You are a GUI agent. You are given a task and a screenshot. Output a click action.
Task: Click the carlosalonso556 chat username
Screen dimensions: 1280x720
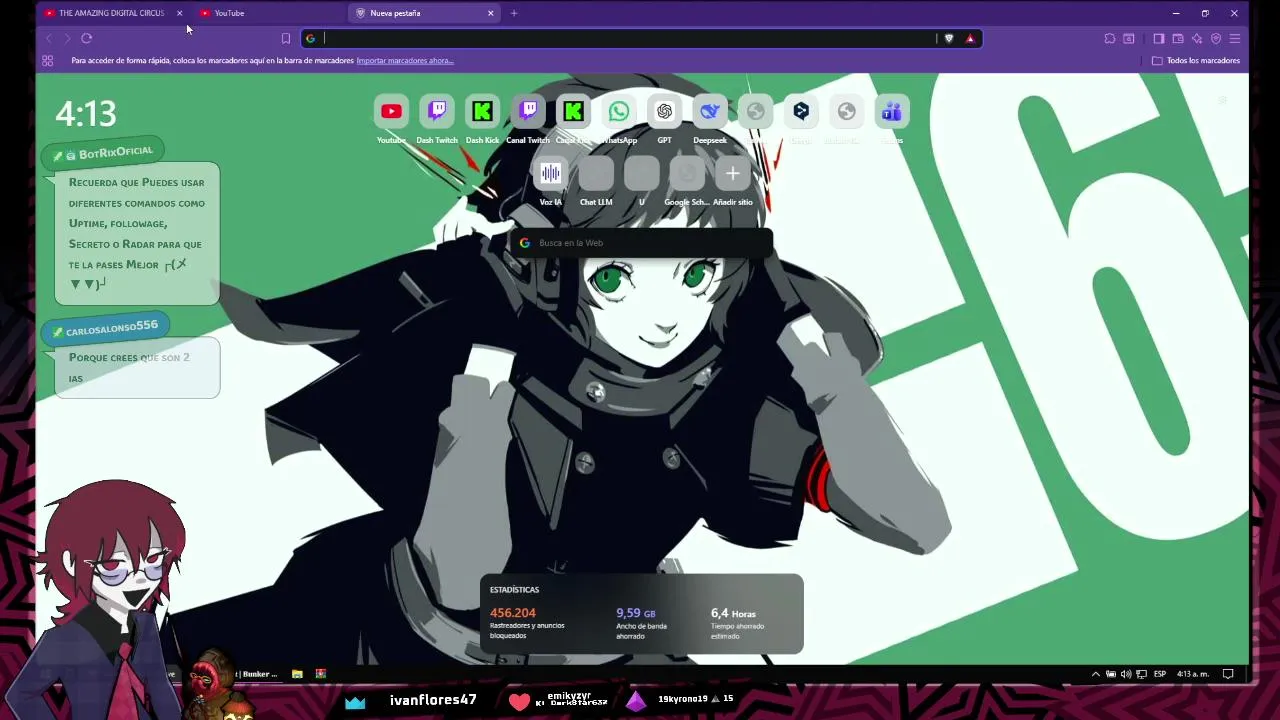[112, 328]
